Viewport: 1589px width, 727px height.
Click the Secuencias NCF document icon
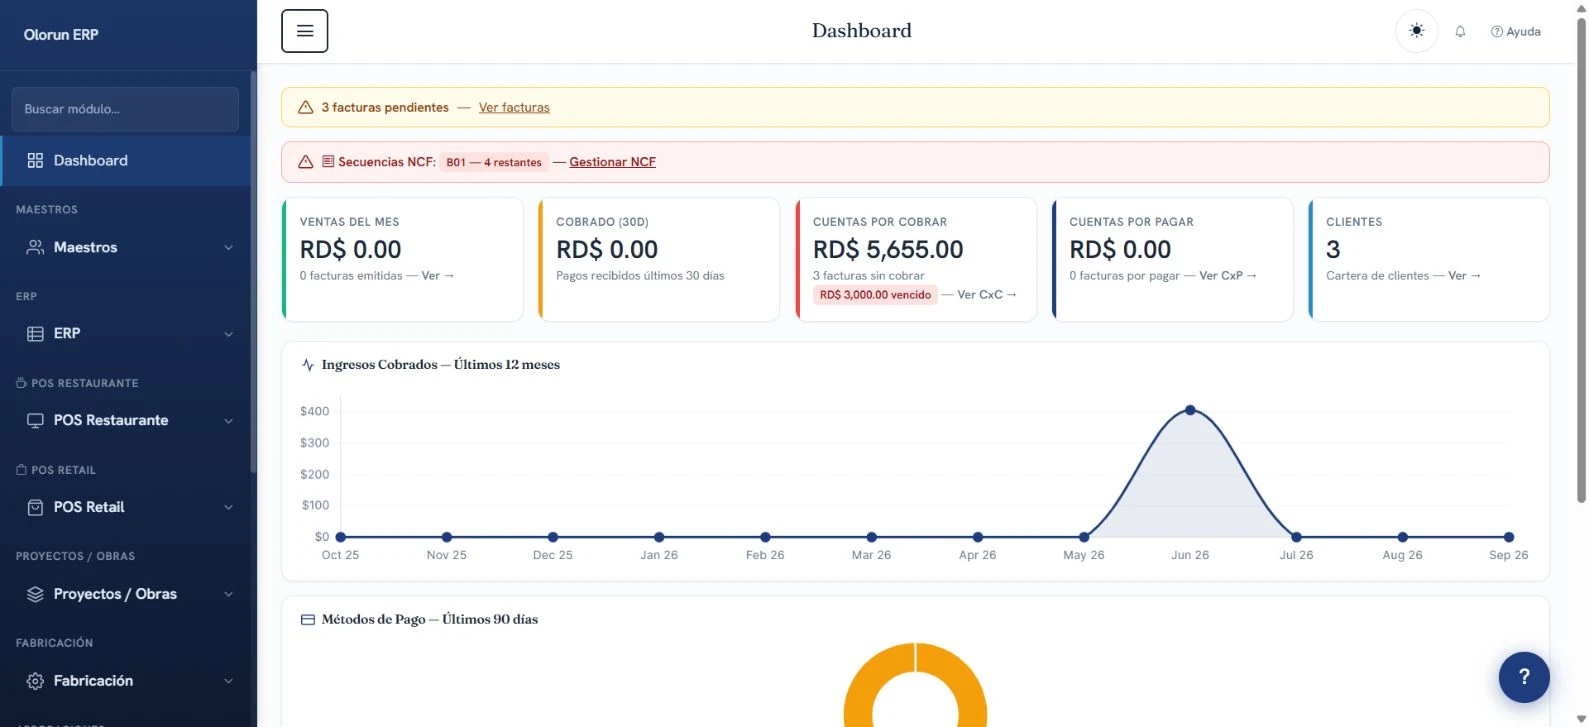point(328,161)
